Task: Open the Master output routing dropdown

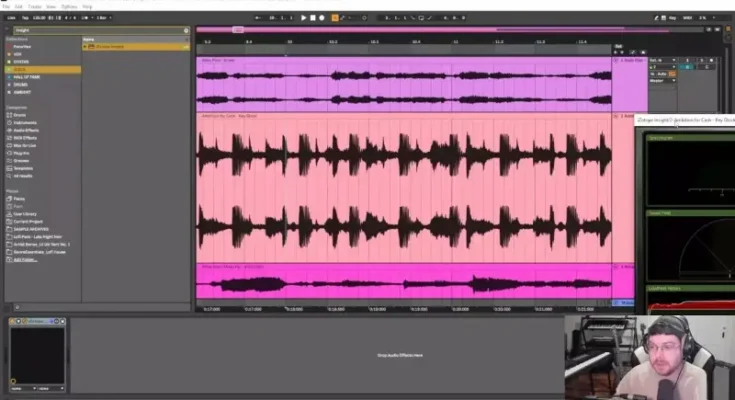Action: (661, 81)
